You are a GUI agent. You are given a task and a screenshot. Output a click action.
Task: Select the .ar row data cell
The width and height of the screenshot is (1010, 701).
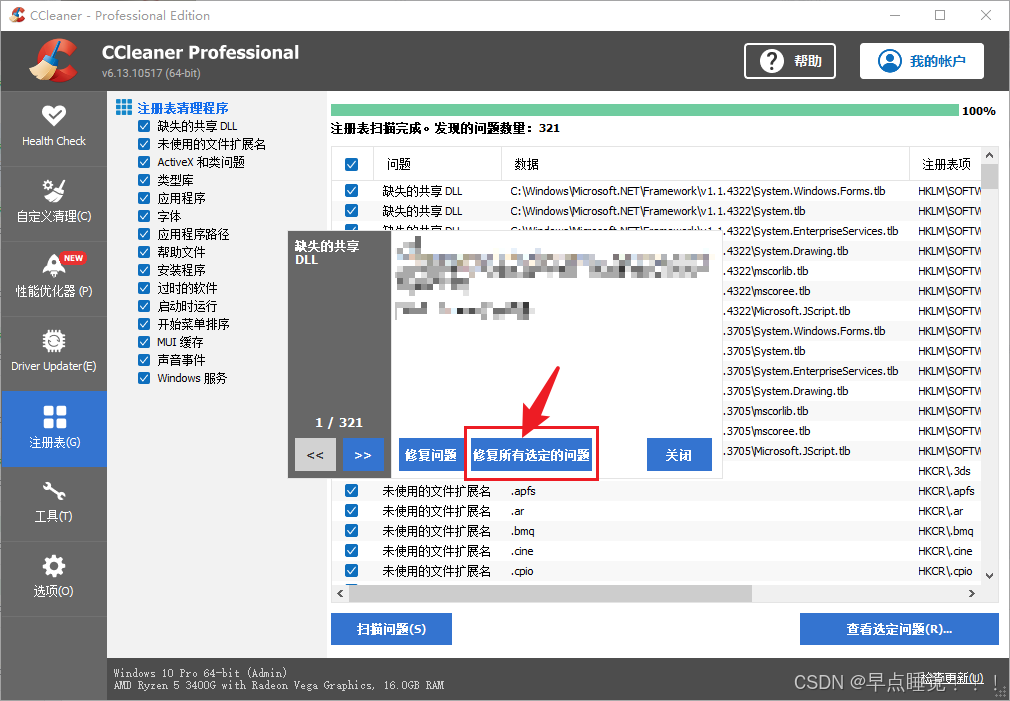[x=517, y=511]
